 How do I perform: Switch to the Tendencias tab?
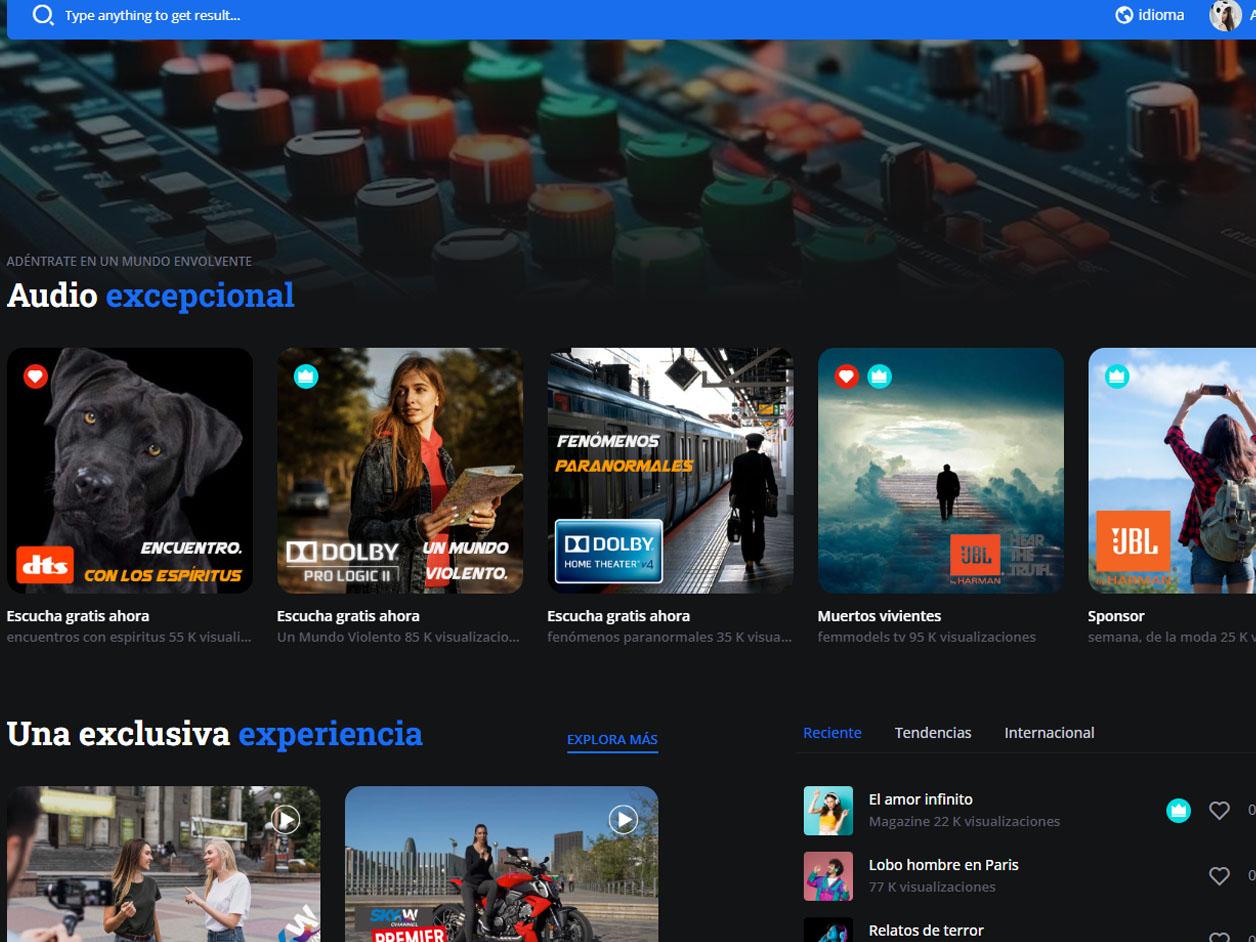pos(933,733)
